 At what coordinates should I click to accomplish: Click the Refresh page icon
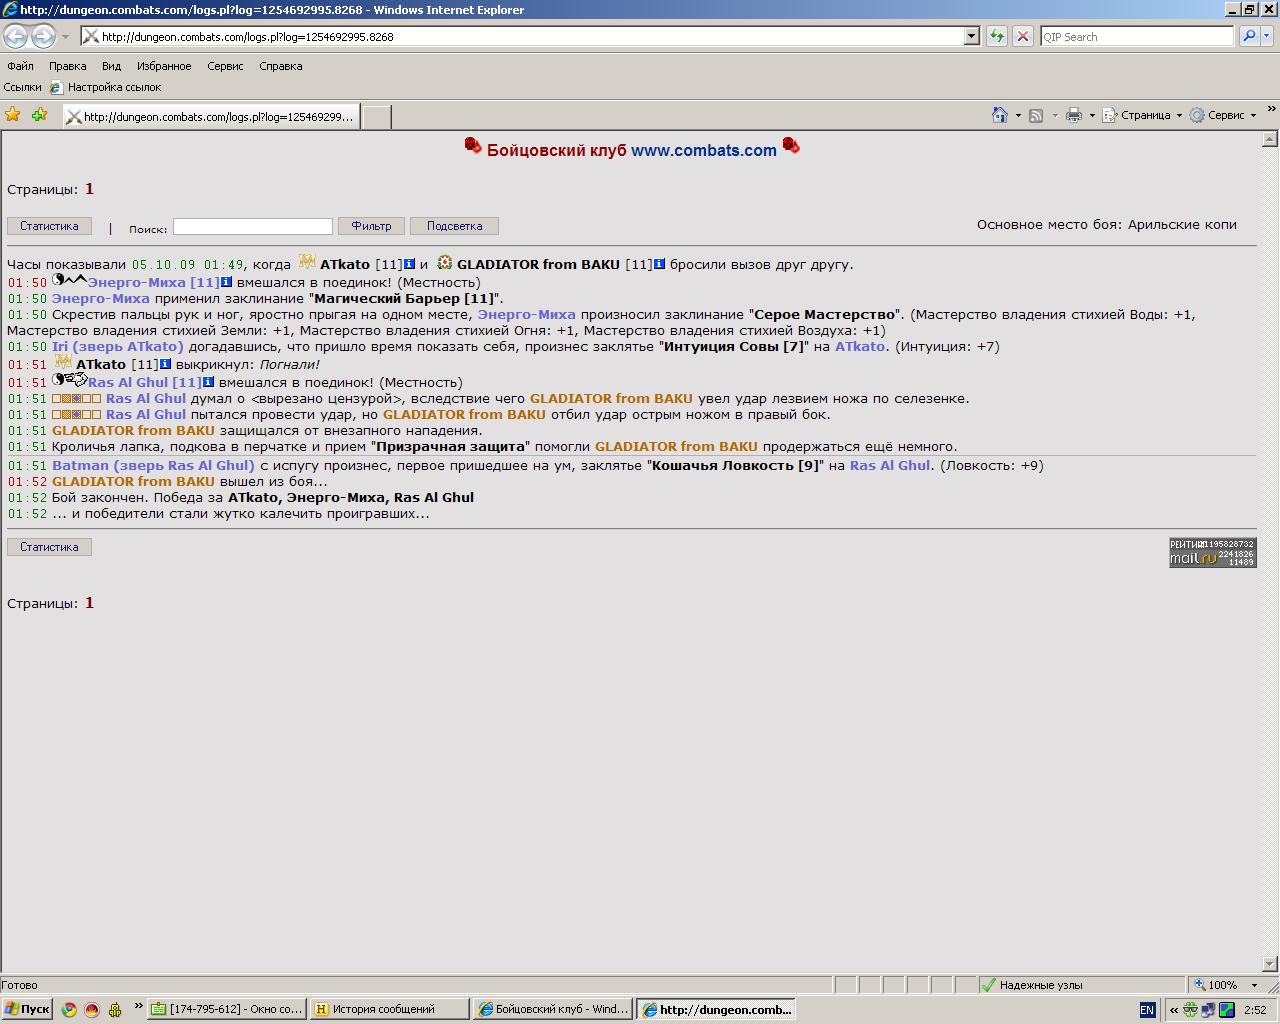pos(997,36)
